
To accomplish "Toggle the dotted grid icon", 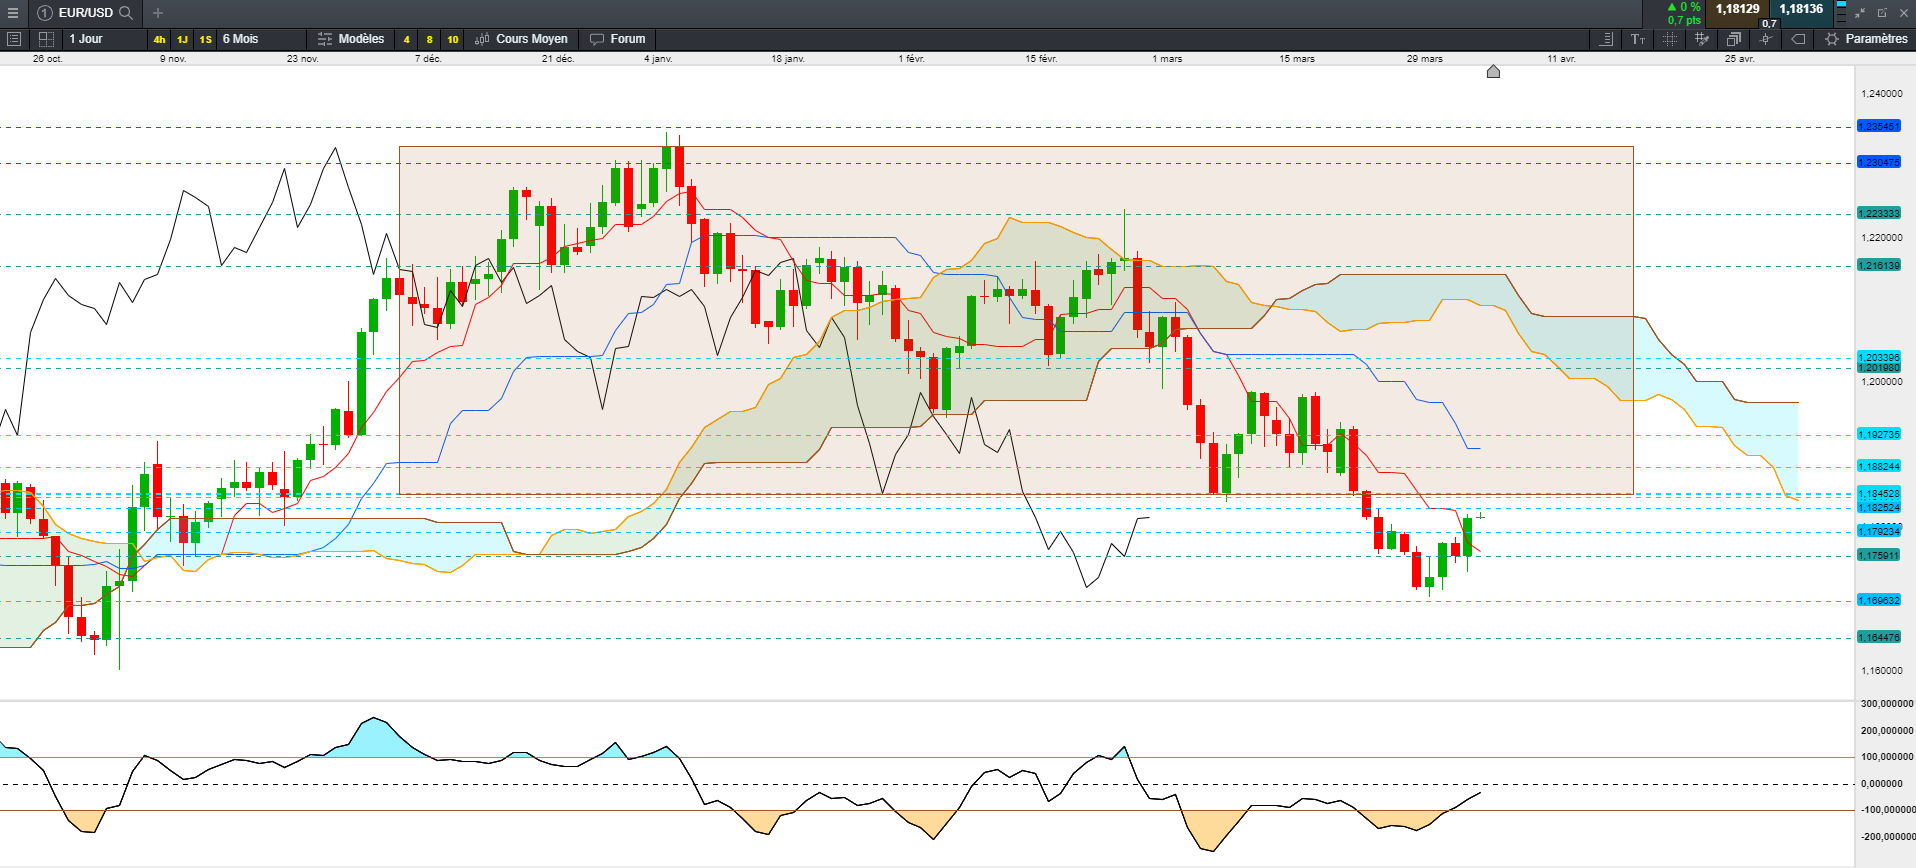I will (x=1670, y=39).
